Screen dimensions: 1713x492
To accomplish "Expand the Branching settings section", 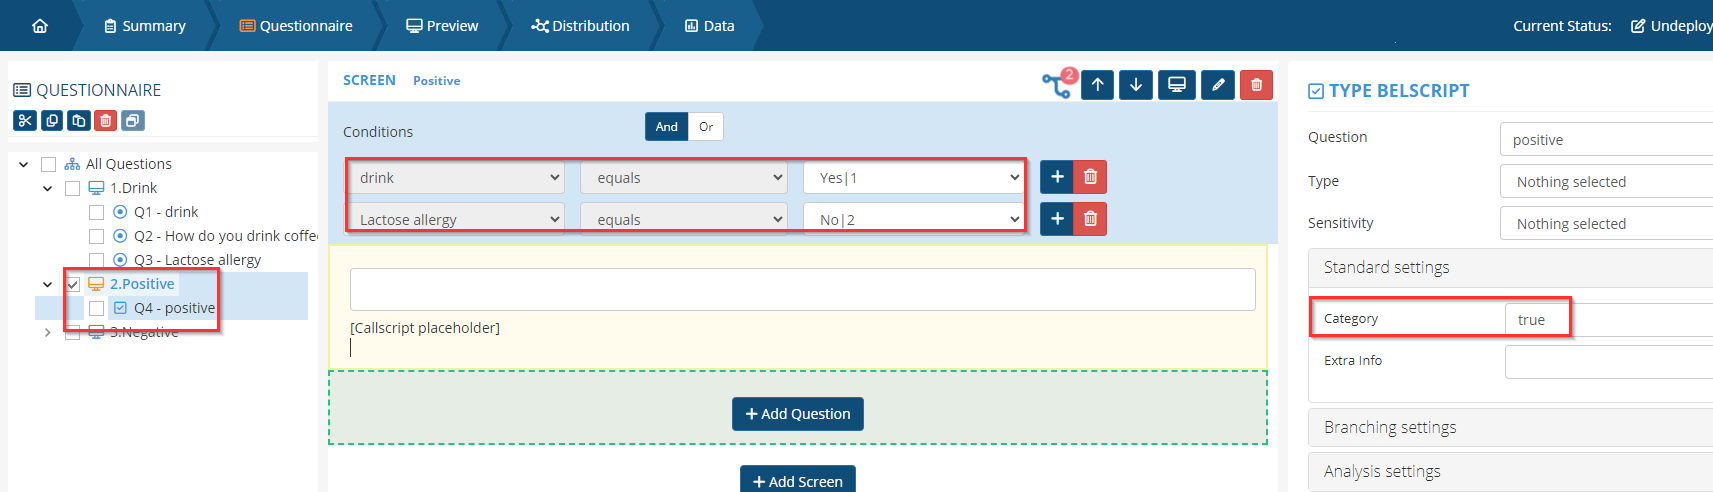I will tap(1390, 427).
